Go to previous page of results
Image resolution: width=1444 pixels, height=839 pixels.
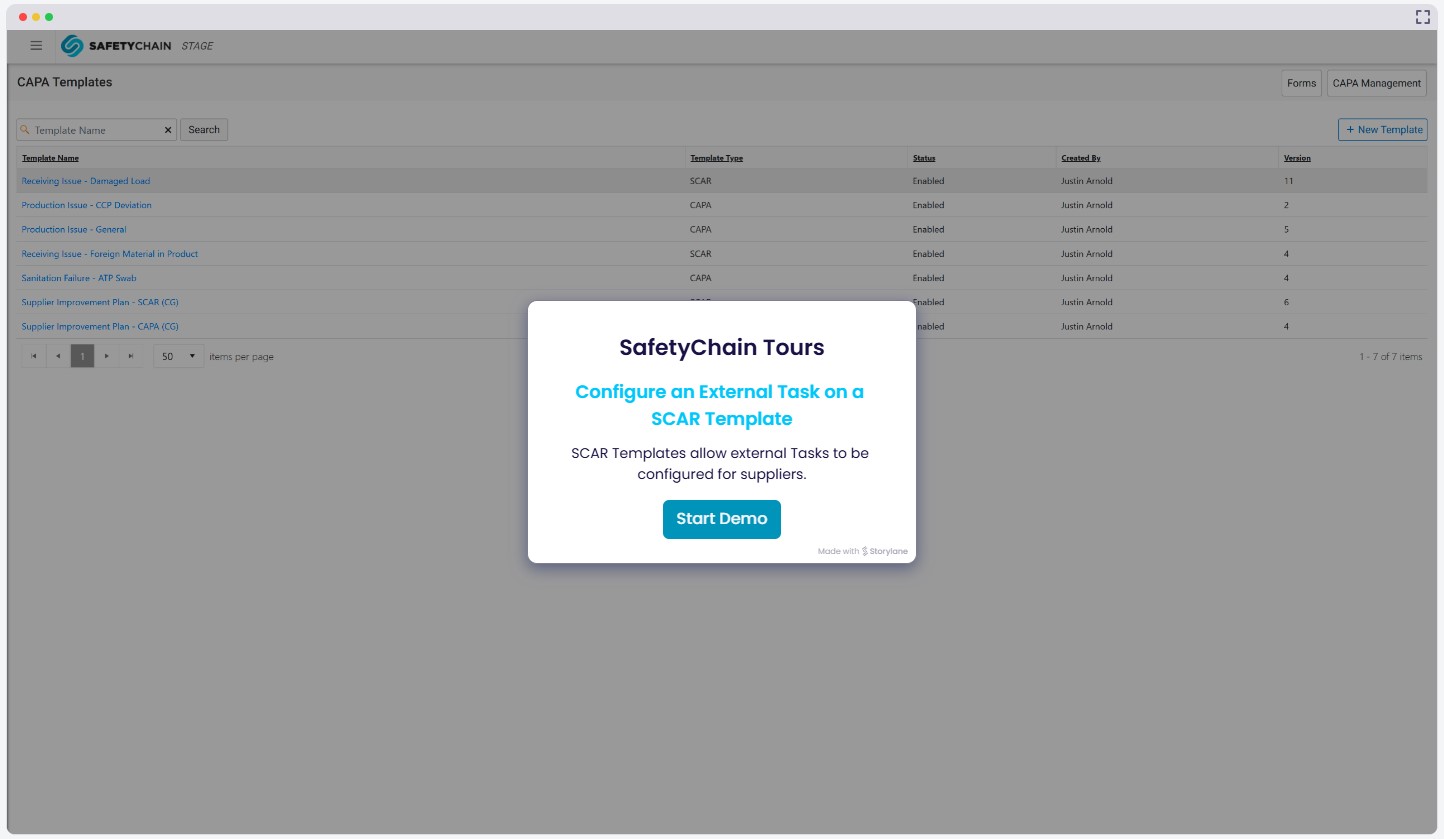[x=58, y=356]
